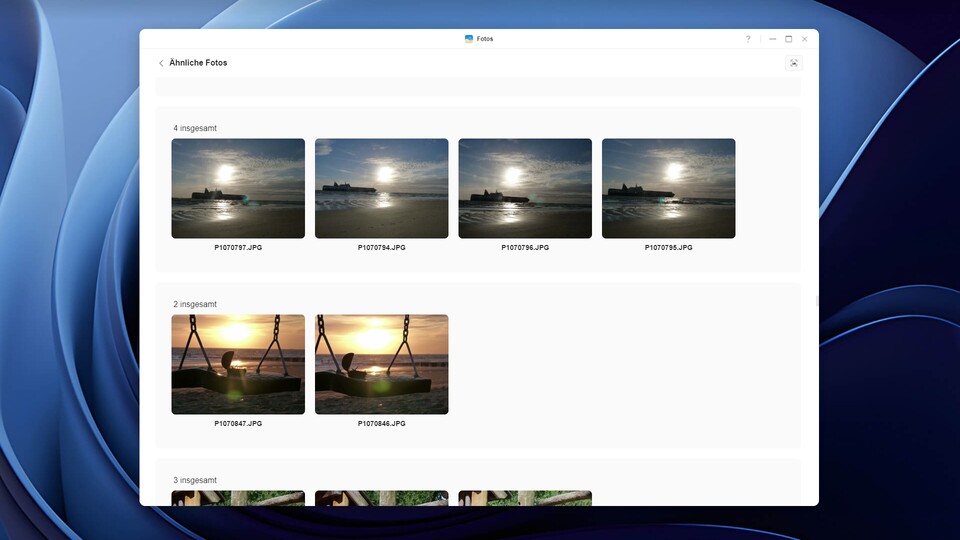Click the vertical scrollbar on the right edge
The height and width of the screenshot is (540, 960).
click(816, 300)
